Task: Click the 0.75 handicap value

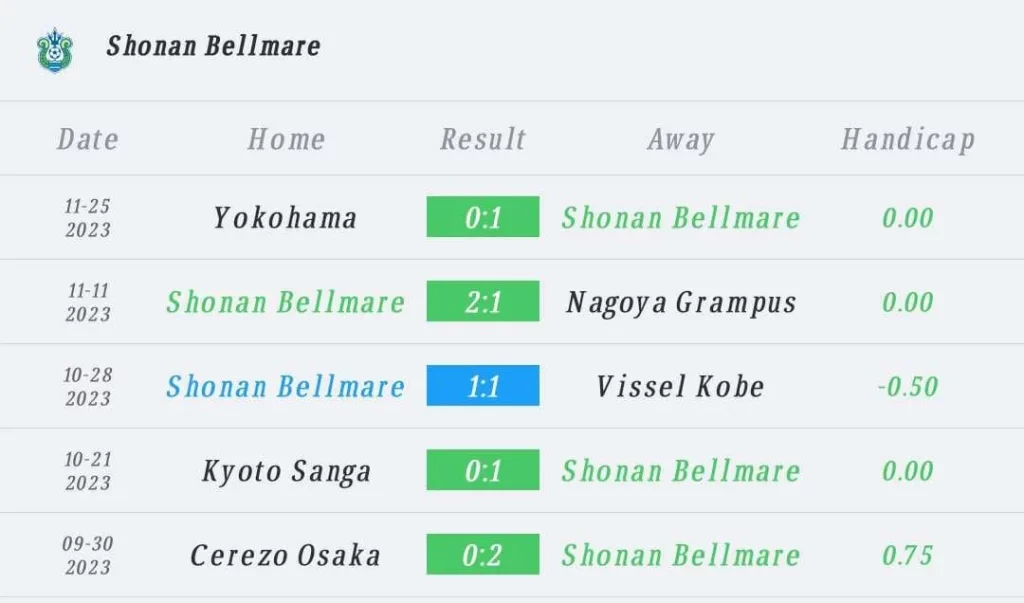Action: (x=908, y=555)
